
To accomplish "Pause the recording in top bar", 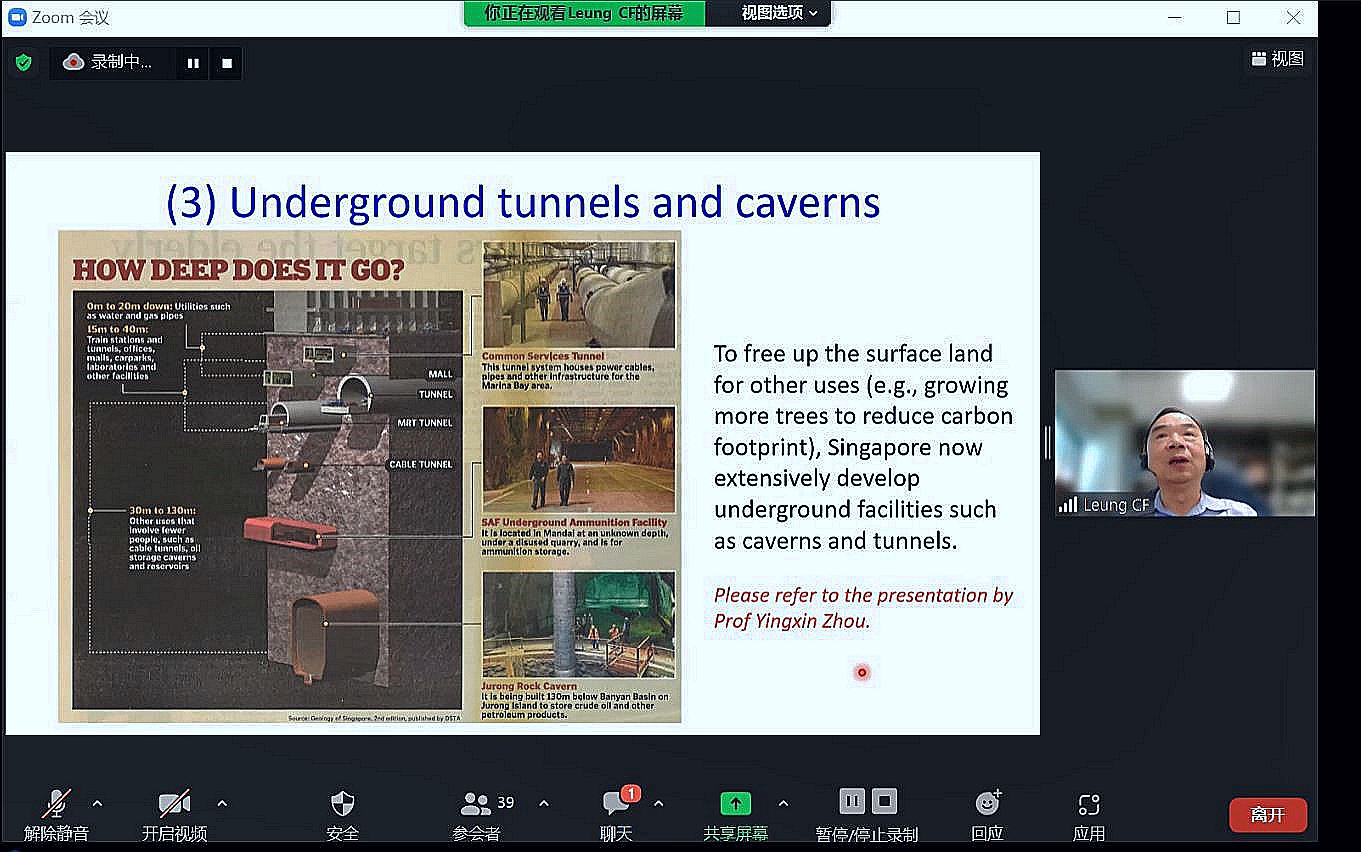I will [x=193, y=63].
